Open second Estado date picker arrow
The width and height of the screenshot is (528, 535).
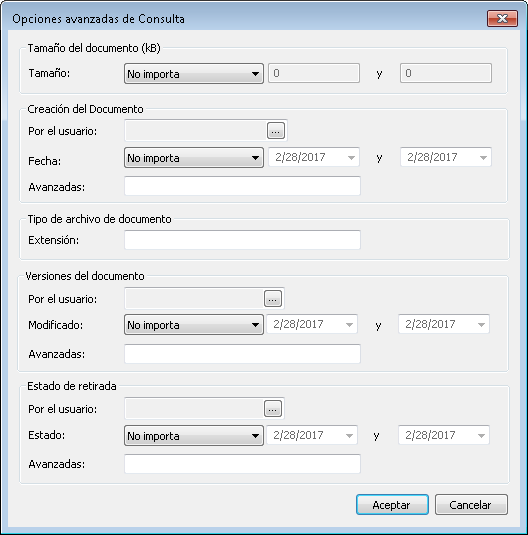point(481,435)
